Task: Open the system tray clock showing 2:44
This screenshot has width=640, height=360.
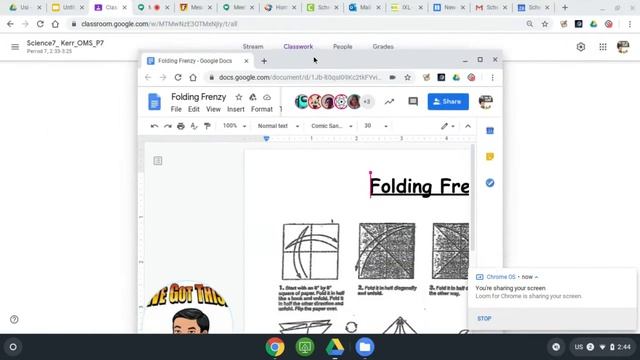Action: [624, 347]
